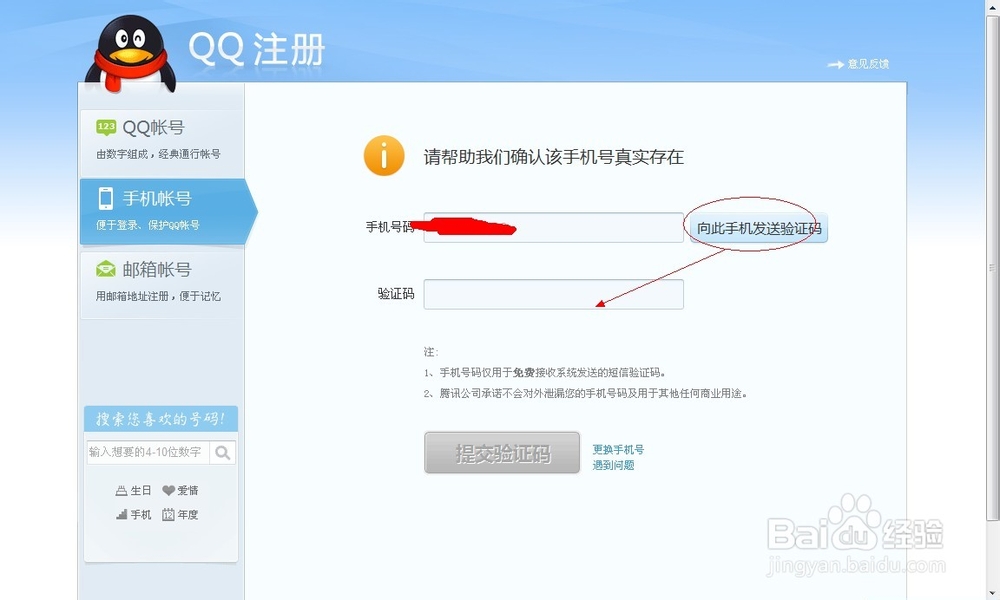
Task: Click the QQ penguin logo
Action: (130, 54)
